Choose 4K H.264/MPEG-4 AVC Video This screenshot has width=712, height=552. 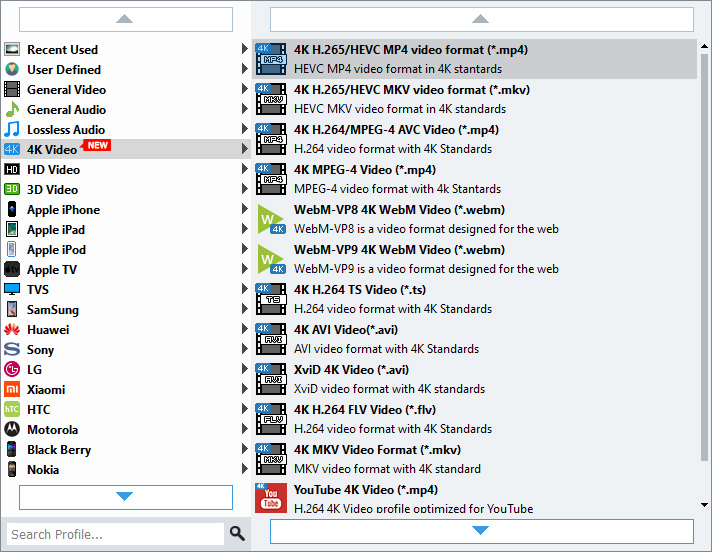click(475, 139)
